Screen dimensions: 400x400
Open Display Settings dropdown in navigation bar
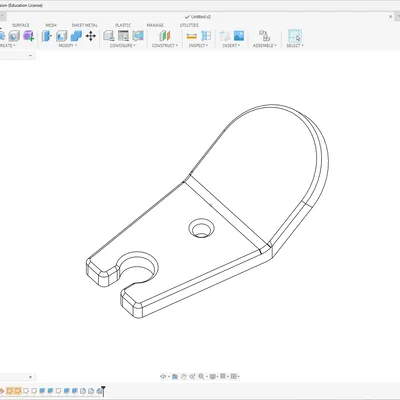click(214, 377)
